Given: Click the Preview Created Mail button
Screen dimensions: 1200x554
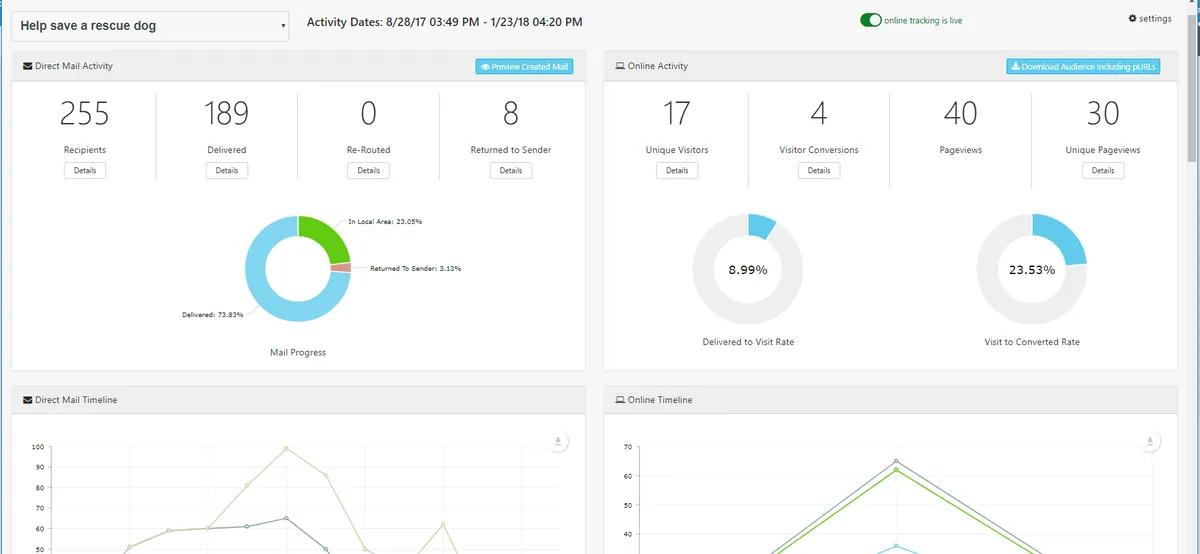Looking at the screenshot, I should pos(524,67).
